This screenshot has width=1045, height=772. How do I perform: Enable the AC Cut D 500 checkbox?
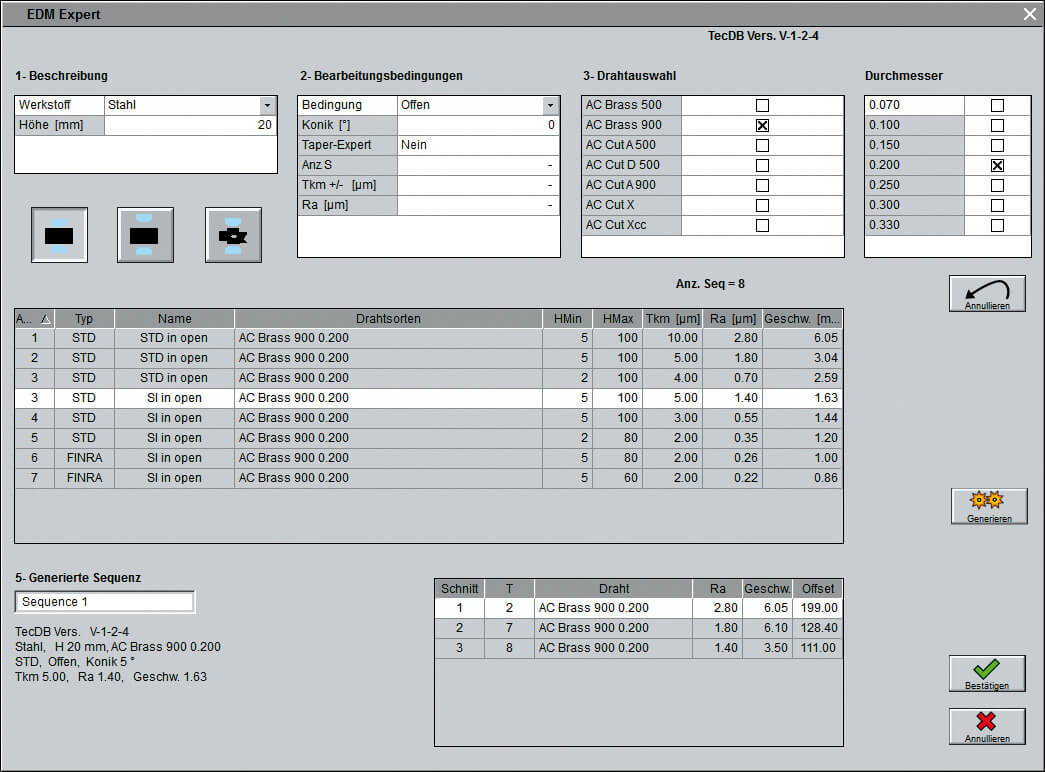point(762,165)
